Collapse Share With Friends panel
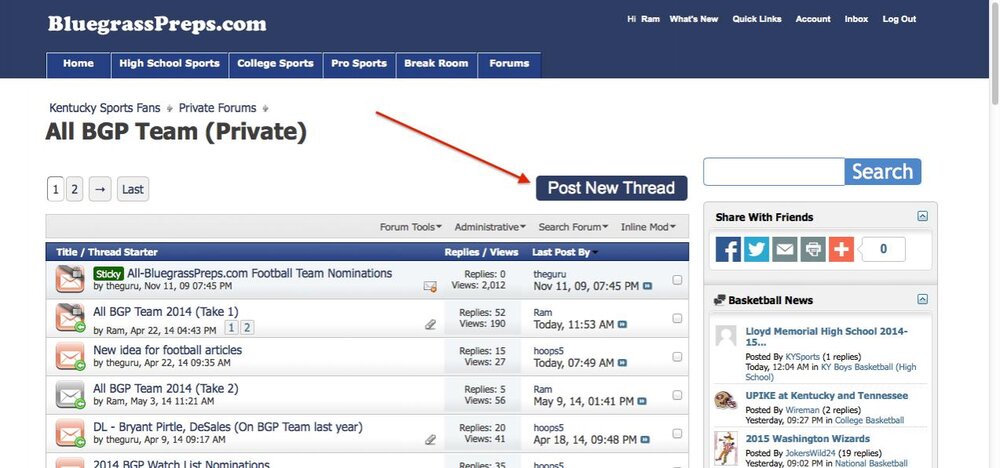This screenshot has width=1000, height=468. pos(922,216)
